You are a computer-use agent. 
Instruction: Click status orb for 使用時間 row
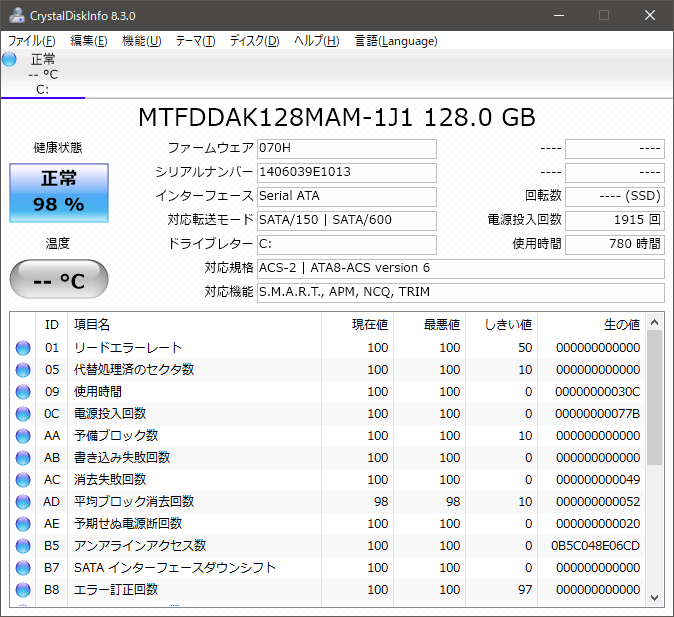click(x=23, y=392)
